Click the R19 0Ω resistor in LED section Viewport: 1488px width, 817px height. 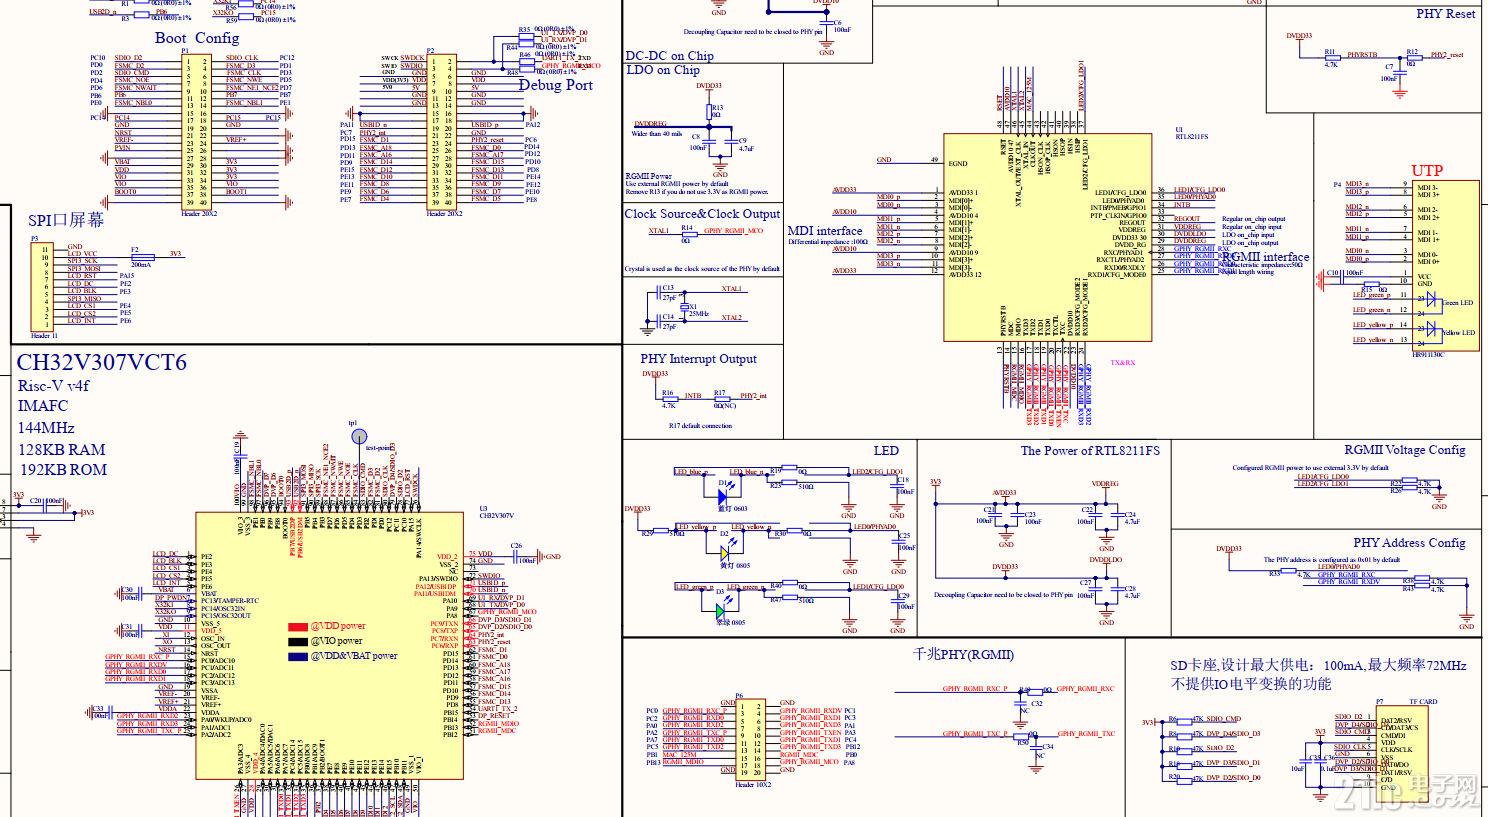[x=788, y=469]
